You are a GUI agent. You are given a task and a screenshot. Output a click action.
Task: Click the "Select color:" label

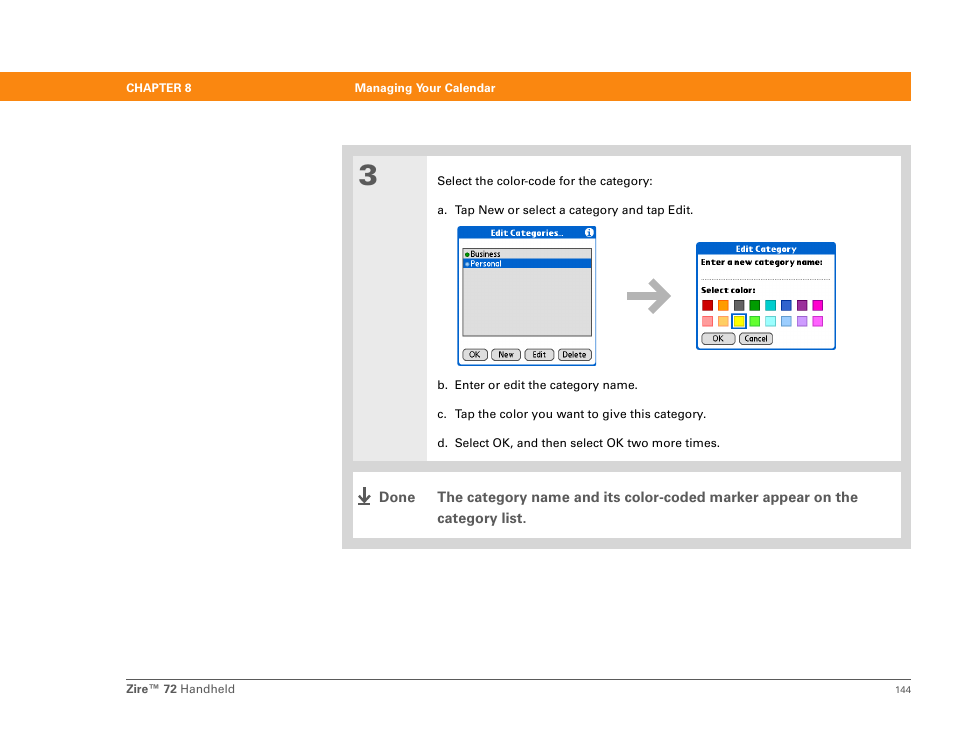(728, 290)
